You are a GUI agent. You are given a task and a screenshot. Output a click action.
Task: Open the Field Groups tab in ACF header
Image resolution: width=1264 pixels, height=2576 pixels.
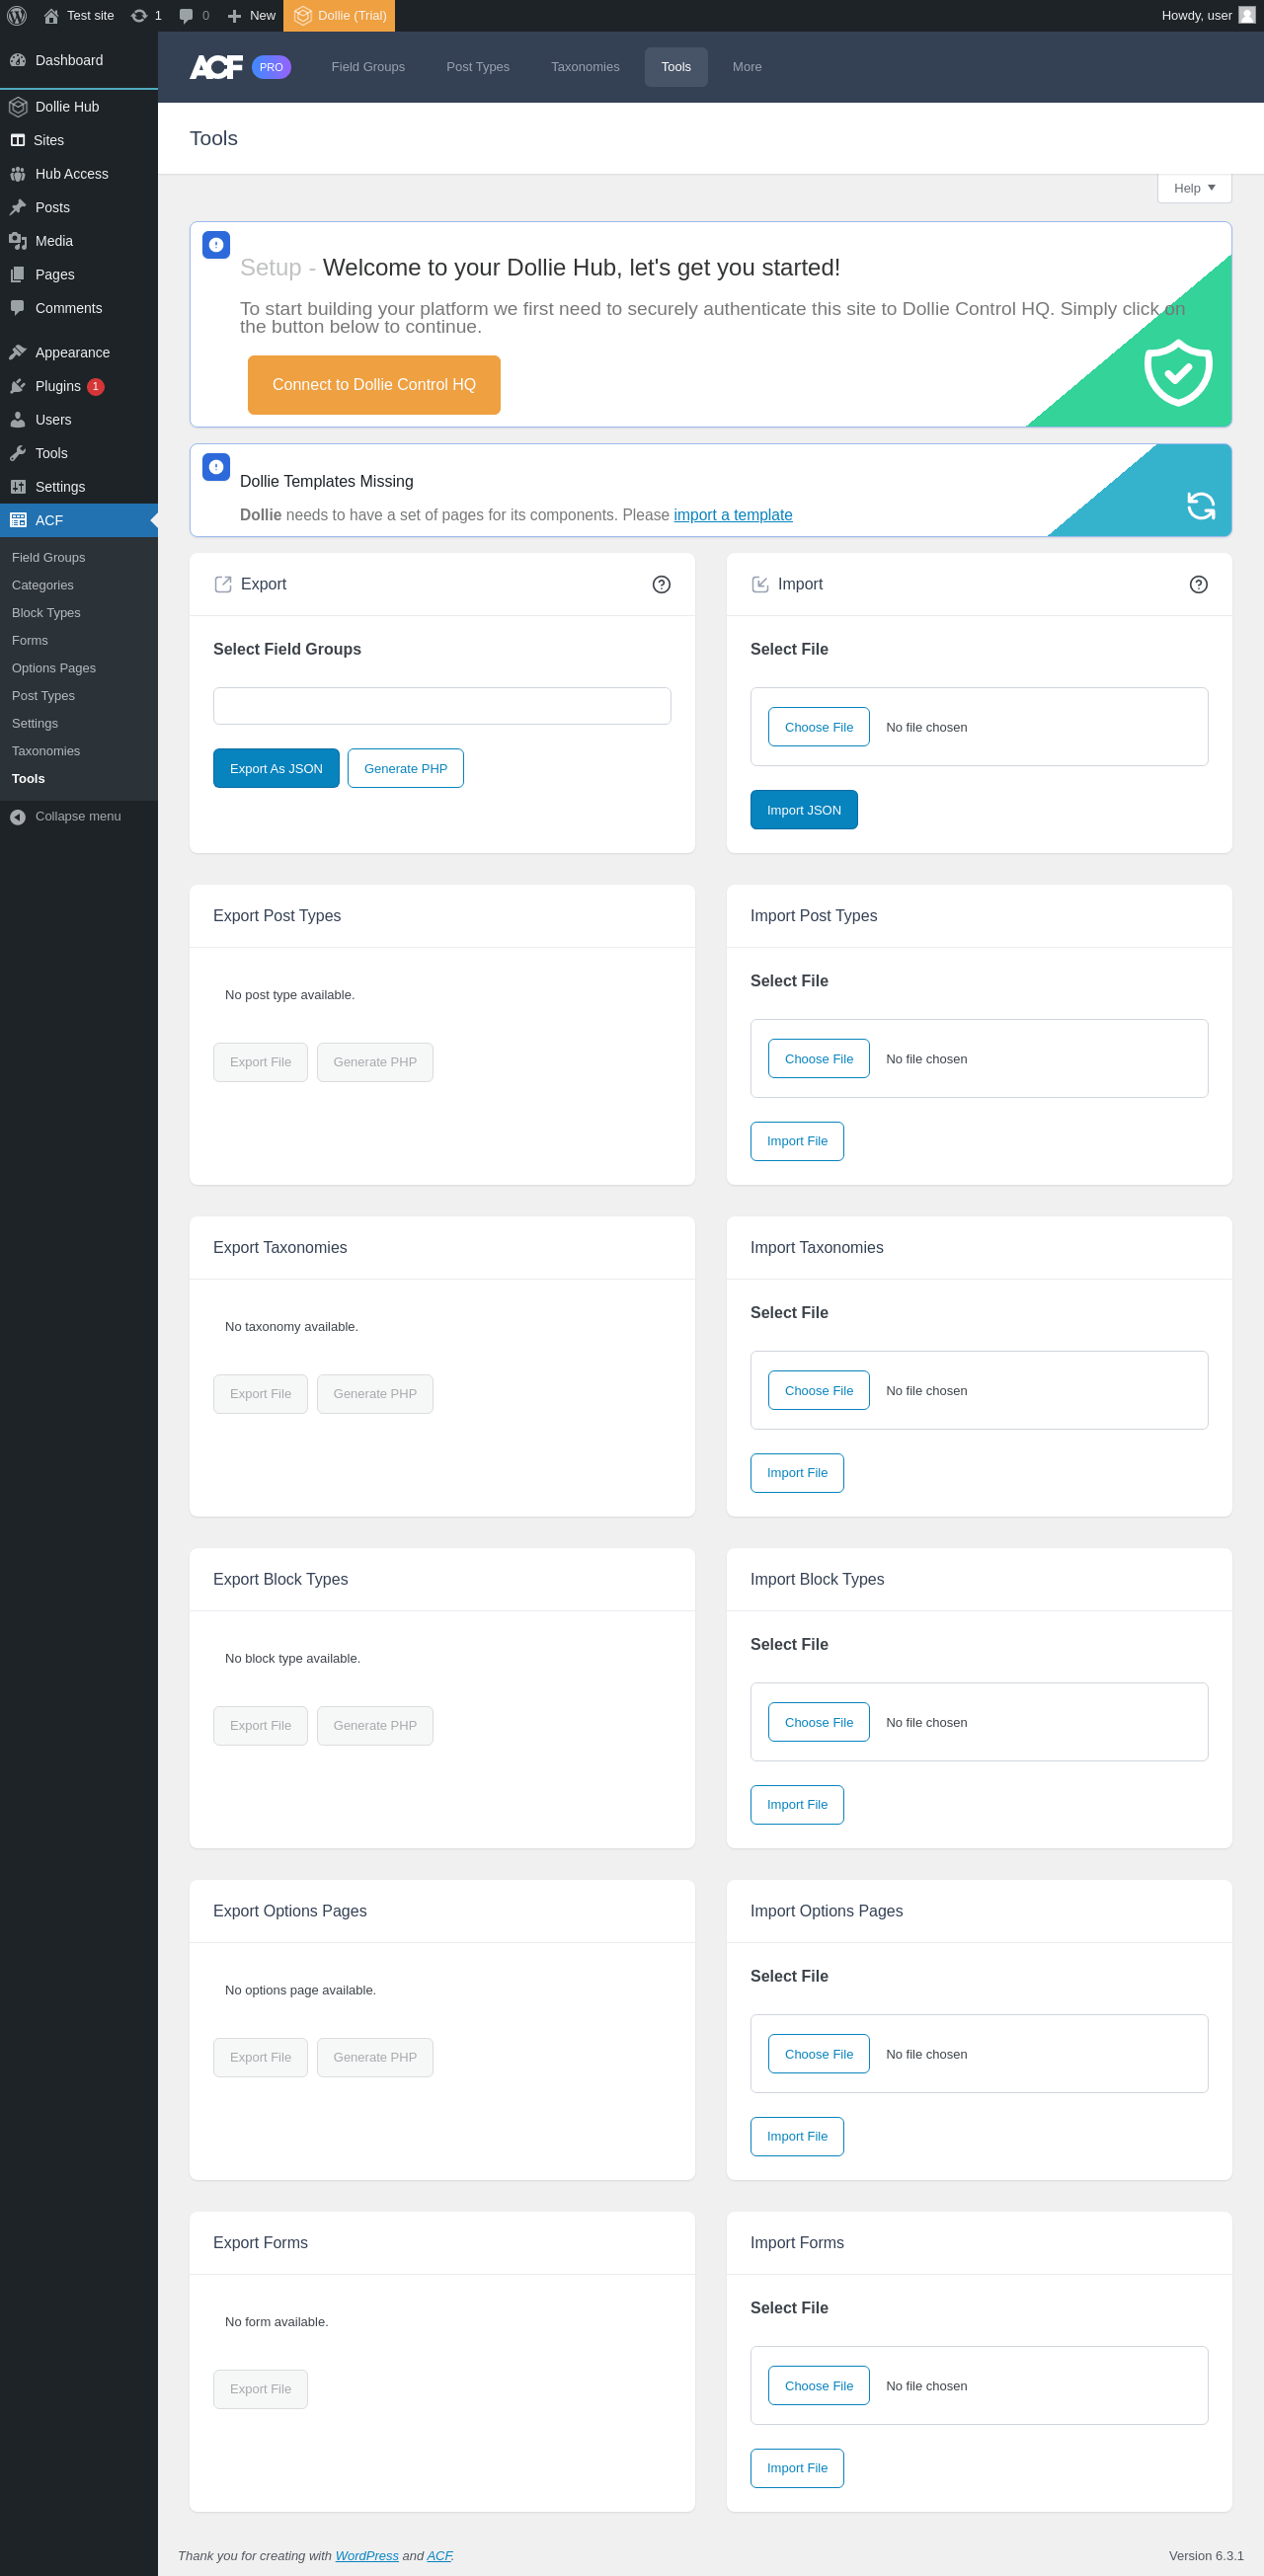[x=368, y=67]
